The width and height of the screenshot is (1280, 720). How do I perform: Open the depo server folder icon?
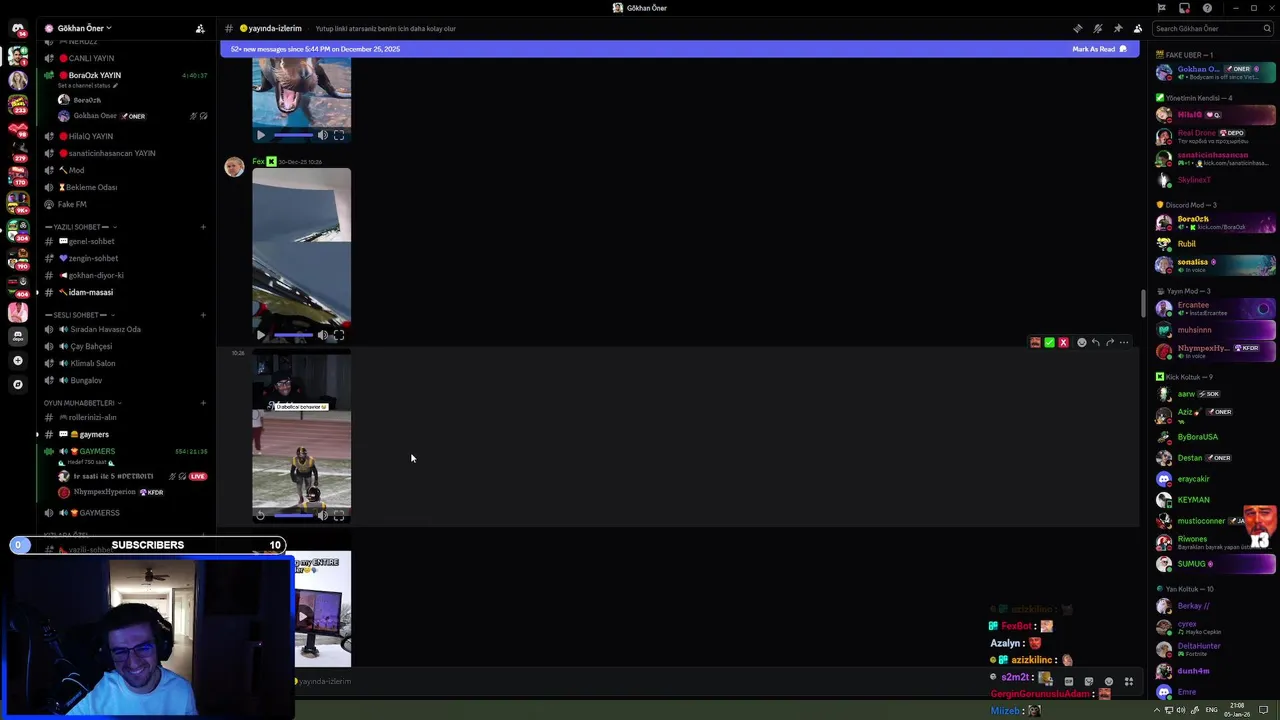17,336
